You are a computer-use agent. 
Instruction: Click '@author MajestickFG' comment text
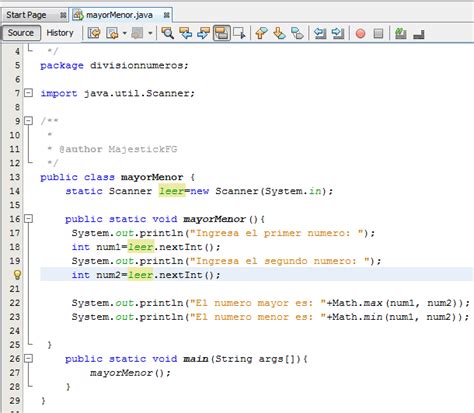click(x=118, y=149)
